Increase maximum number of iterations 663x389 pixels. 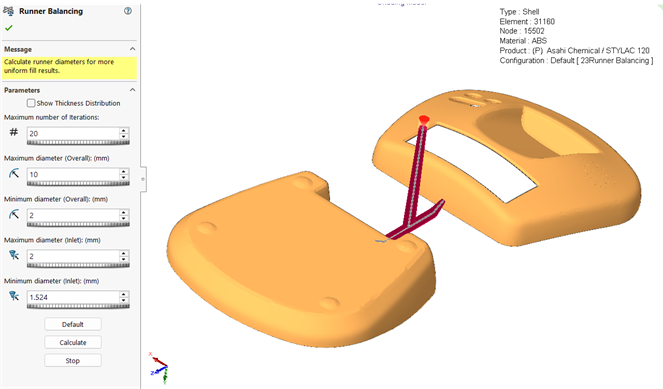click(123, 131)
